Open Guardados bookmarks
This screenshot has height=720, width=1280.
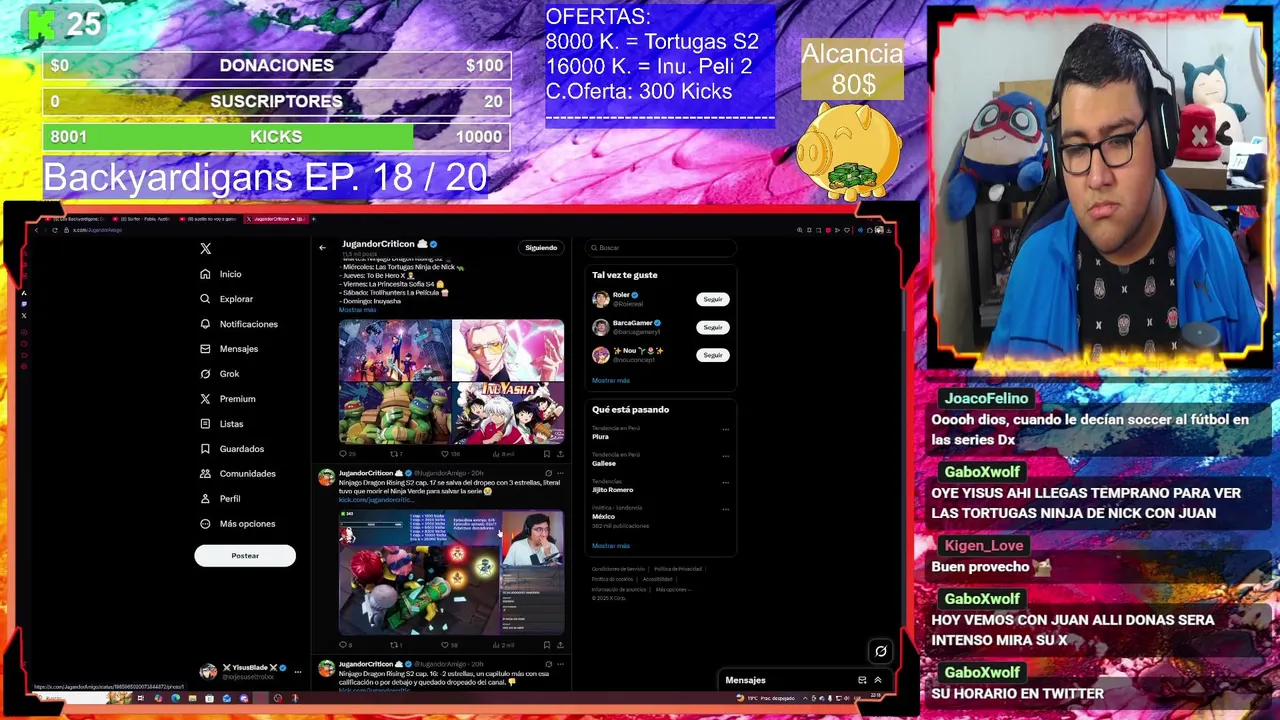(x=232, y=449)
